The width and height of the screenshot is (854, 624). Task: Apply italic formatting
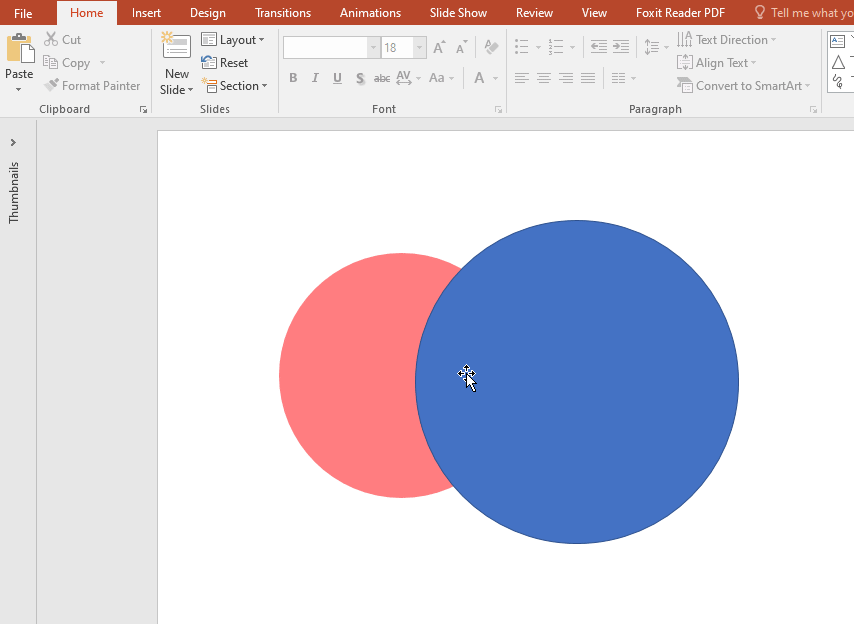[314, 78]
